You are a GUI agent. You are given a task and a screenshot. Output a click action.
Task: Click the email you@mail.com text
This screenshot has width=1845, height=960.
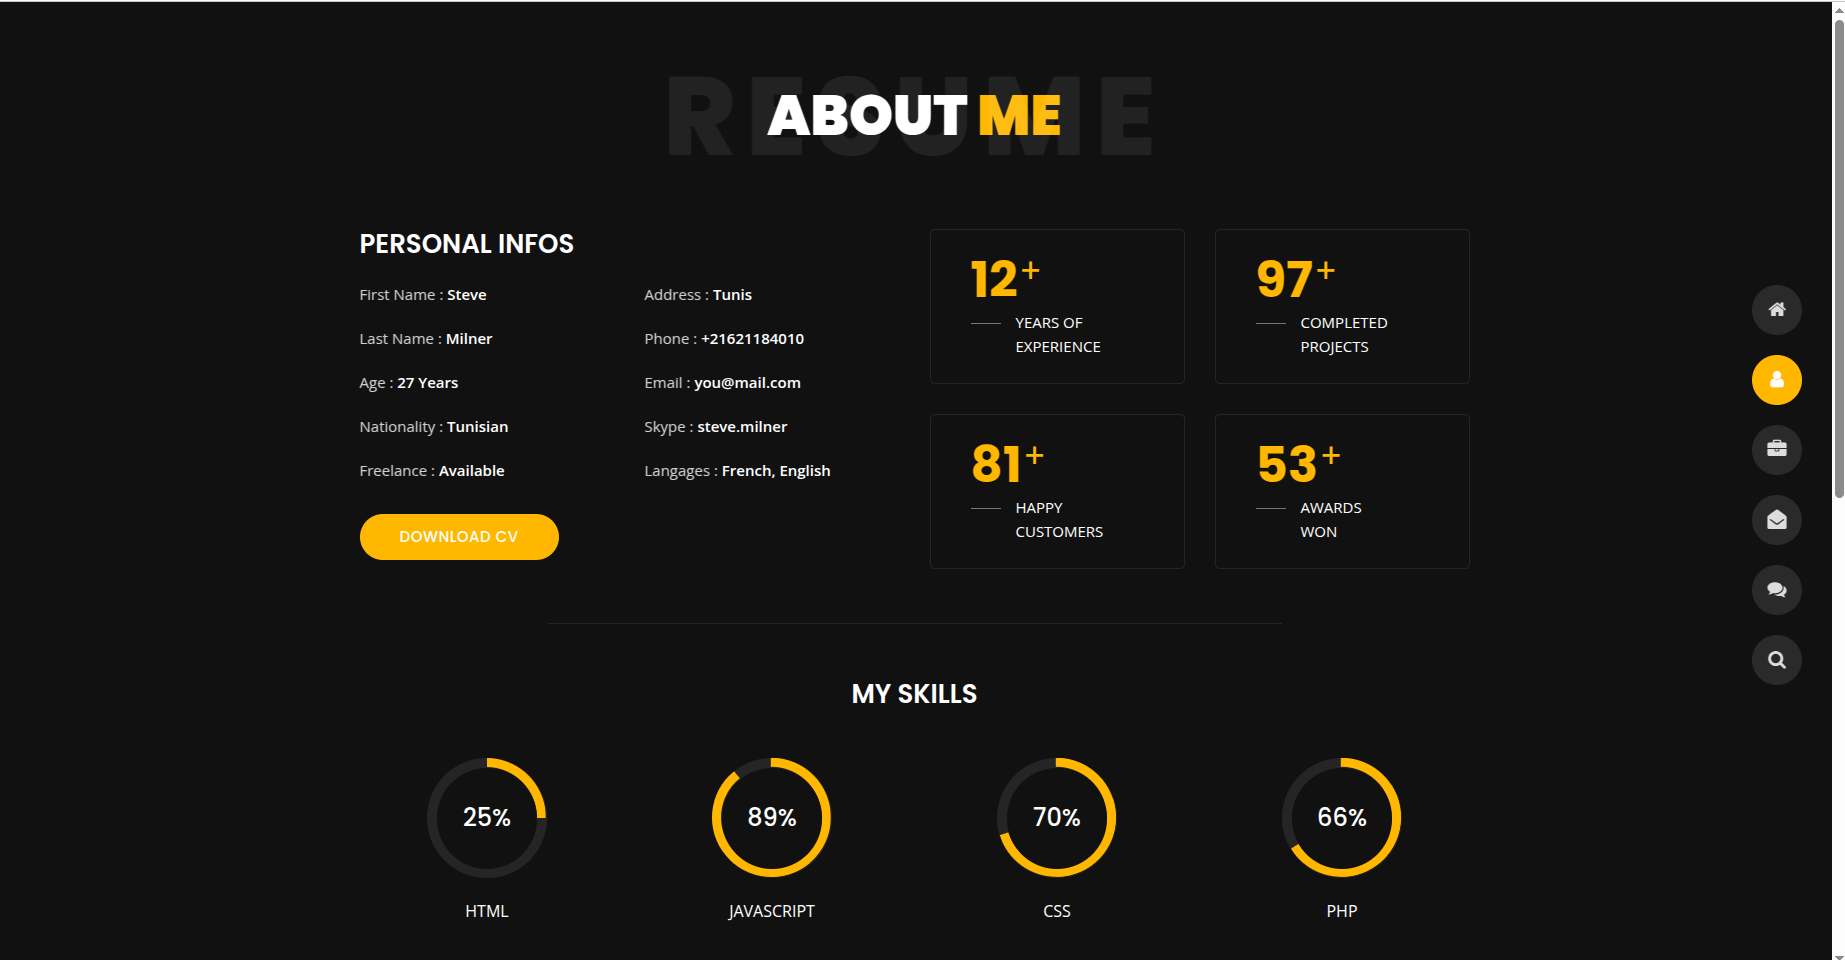coord(747,383)
